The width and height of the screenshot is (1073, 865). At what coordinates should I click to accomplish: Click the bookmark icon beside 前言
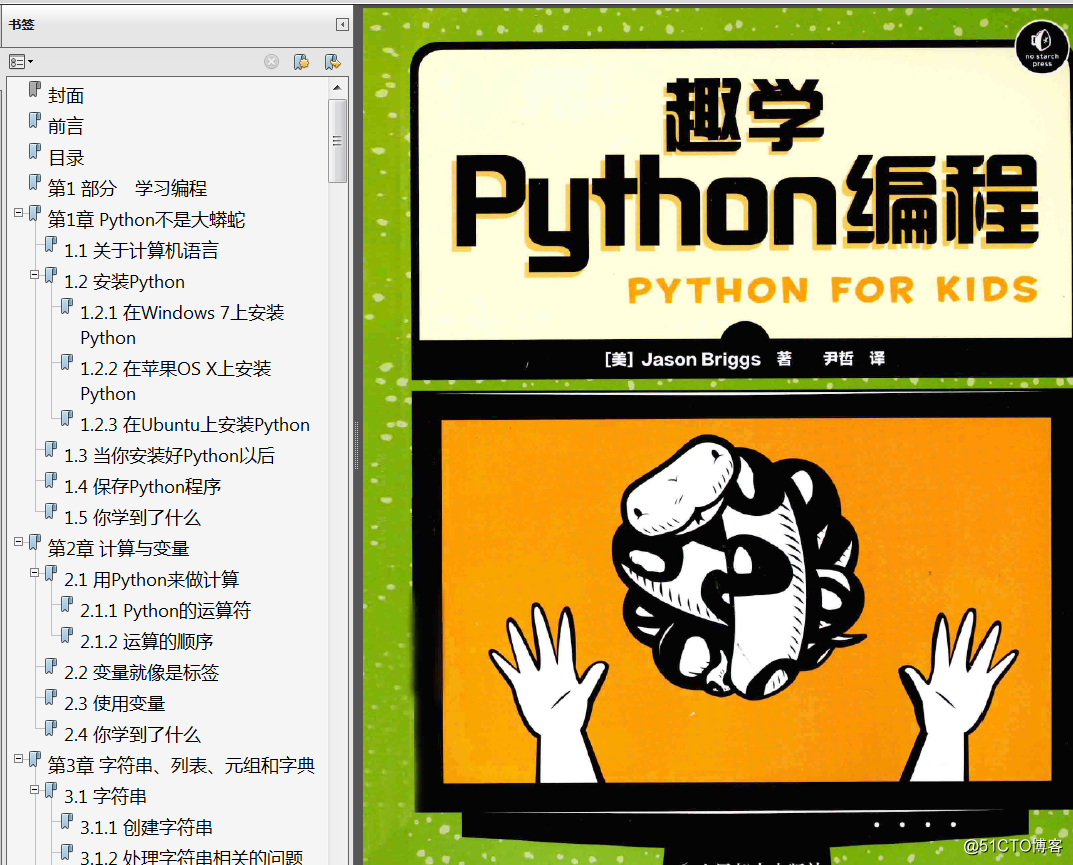pos(35,120)
